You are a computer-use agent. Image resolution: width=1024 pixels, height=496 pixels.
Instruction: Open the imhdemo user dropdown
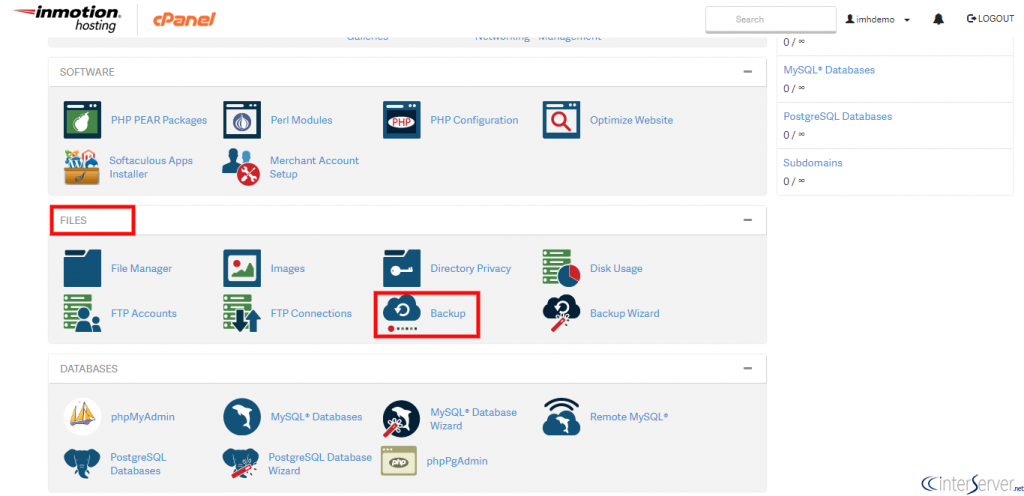[x=877, y=19]
